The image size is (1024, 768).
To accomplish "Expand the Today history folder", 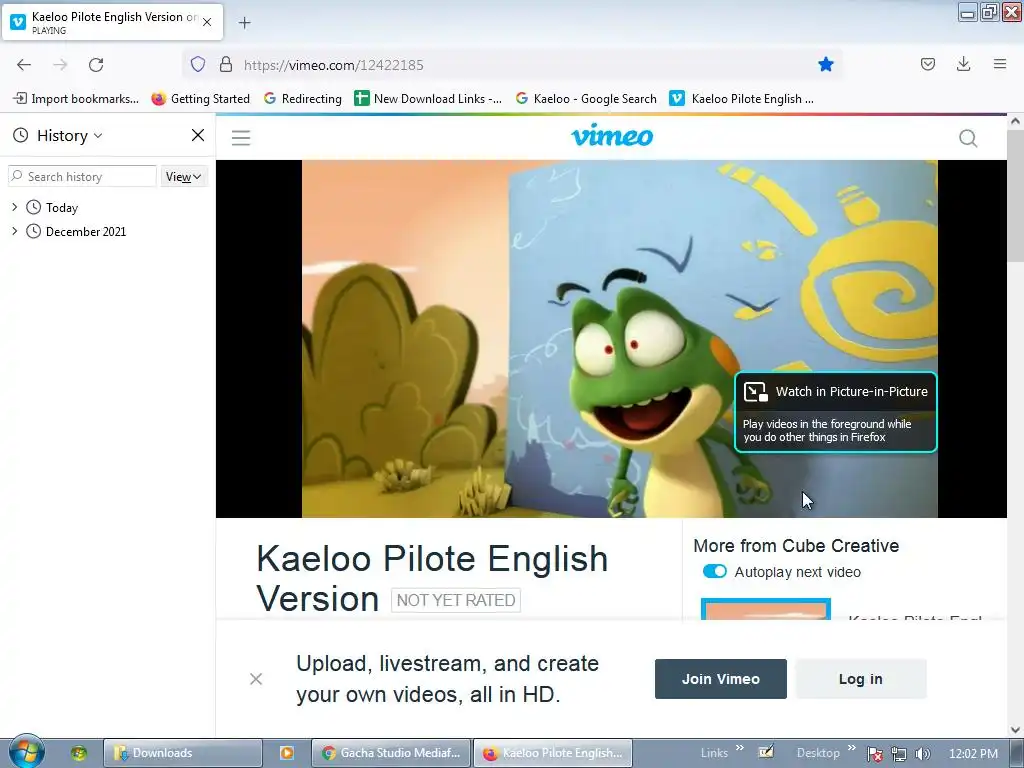I will 14,207.
